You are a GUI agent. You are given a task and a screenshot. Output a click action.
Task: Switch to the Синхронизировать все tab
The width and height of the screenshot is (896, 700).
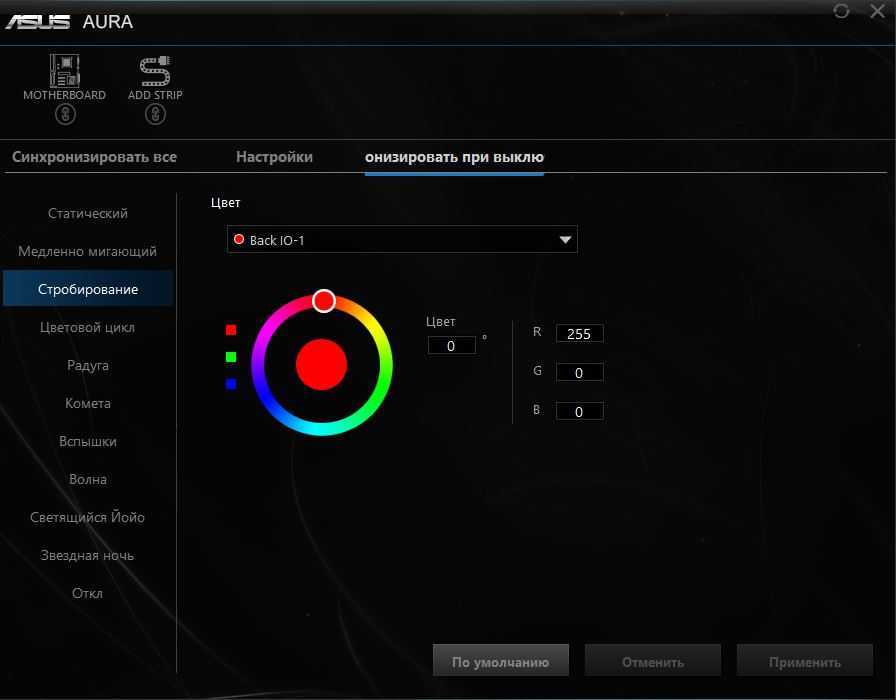pos(94,157)
